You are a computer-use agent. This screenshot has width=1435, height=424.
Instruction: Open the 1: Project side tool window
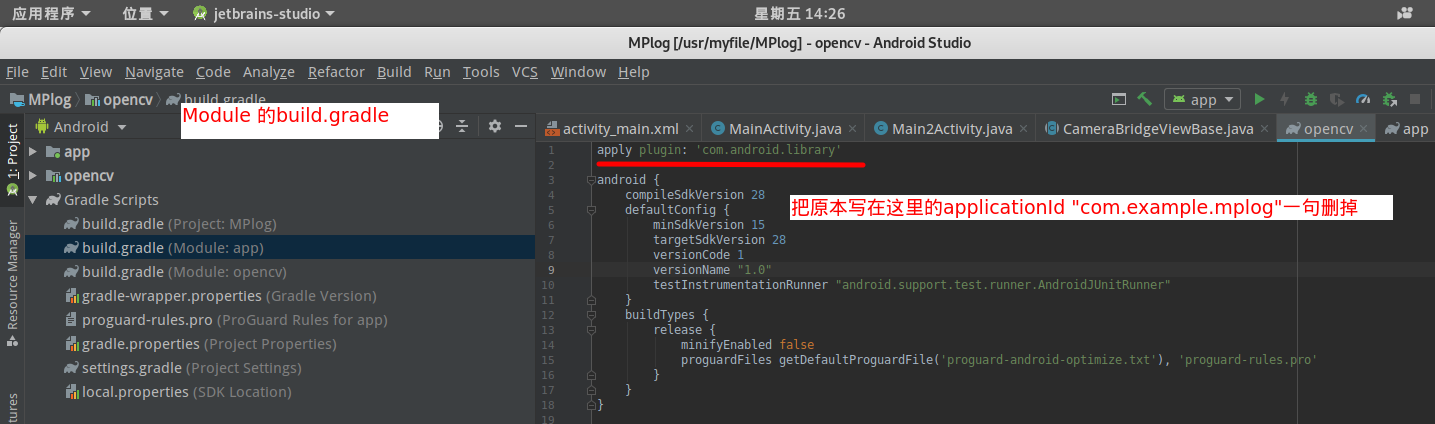click(x=12, y=159)
